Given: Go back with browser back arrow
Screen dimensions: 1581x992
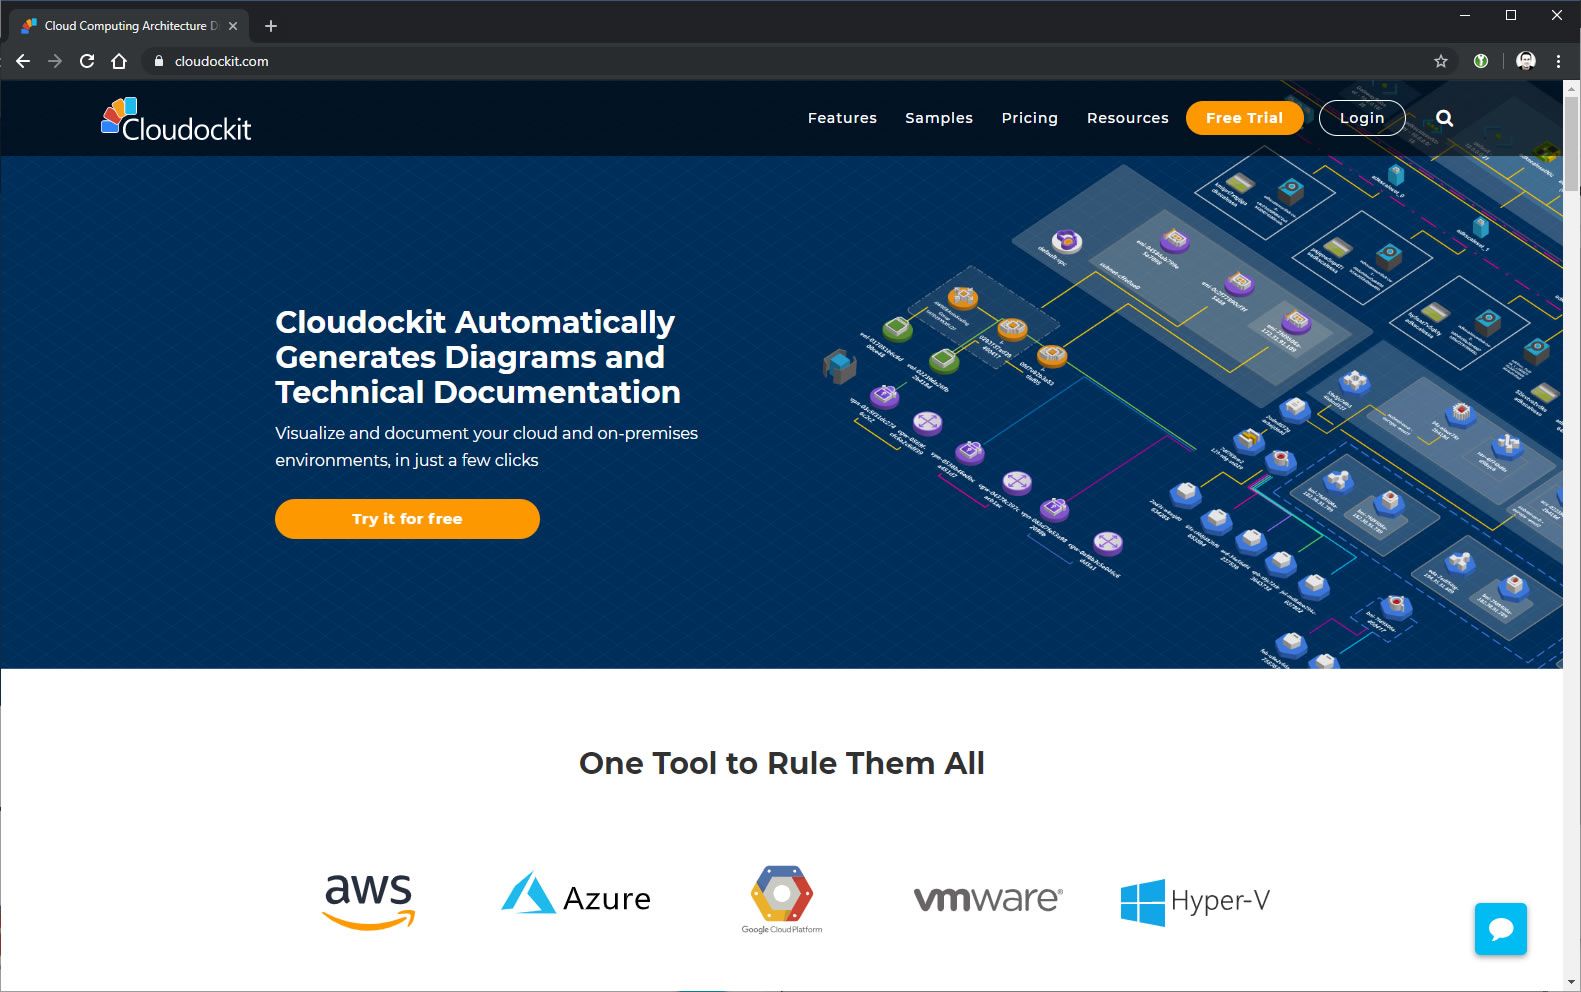Looking at the screenshot, I should click(23, 61).
